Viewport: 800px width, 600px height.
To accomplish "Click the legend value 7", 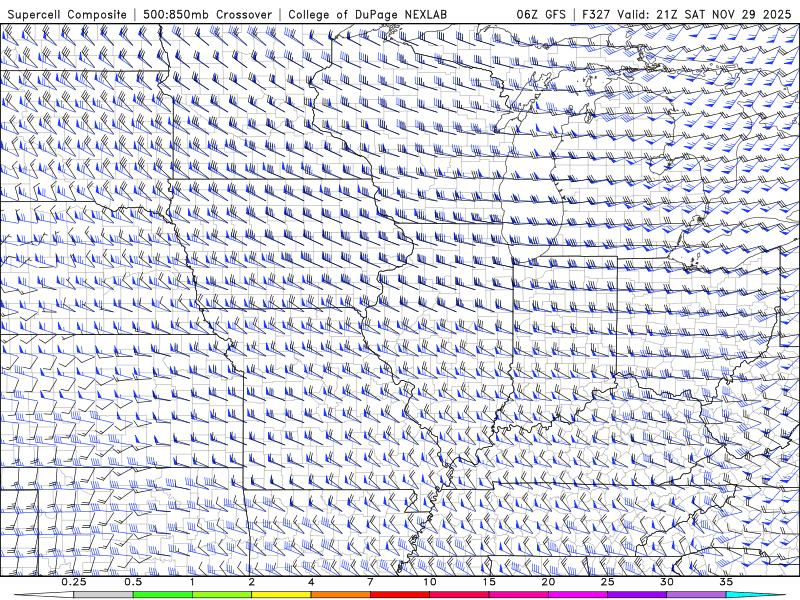I will click(x=370, y=582).
